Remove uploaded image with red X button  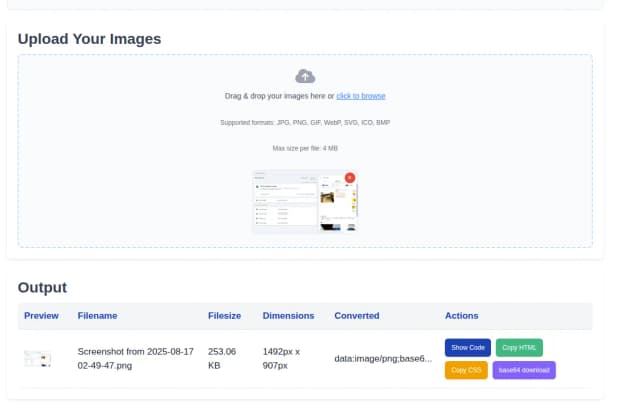coord(350,178)
